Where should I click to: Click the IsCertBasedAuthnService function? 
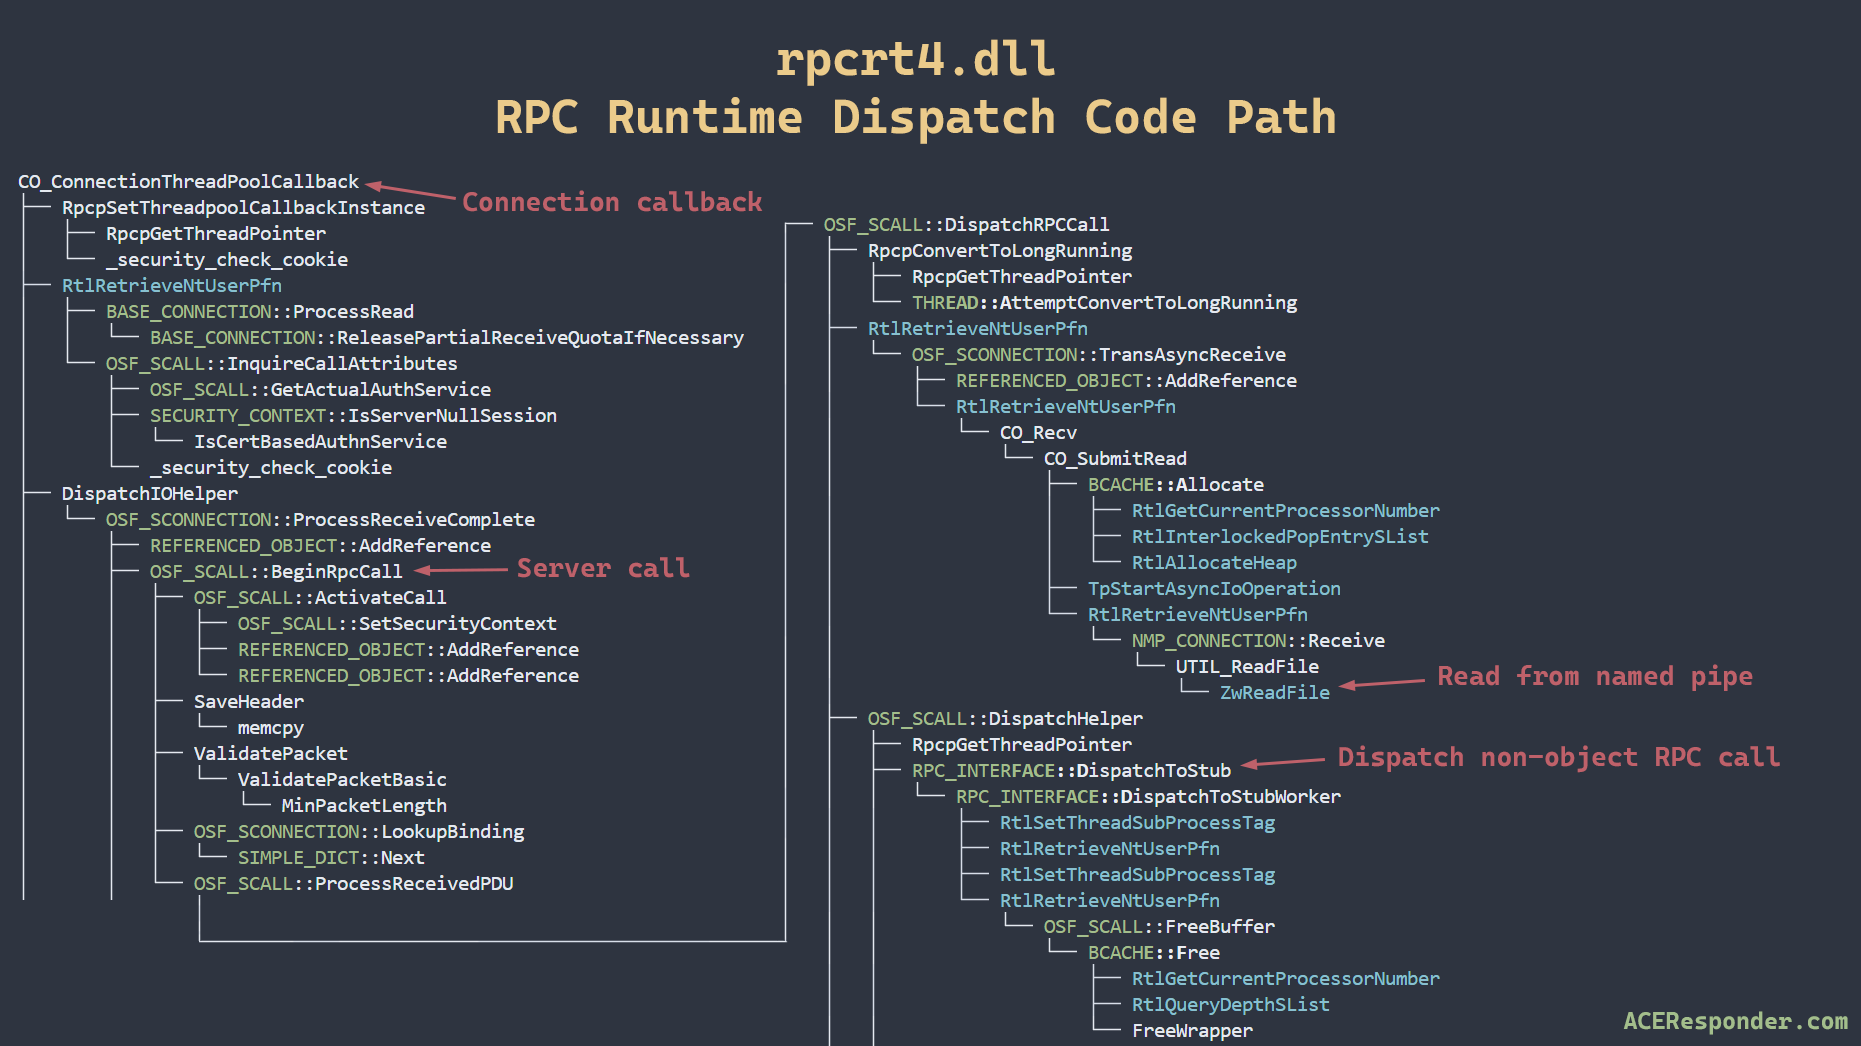(320, 442)
